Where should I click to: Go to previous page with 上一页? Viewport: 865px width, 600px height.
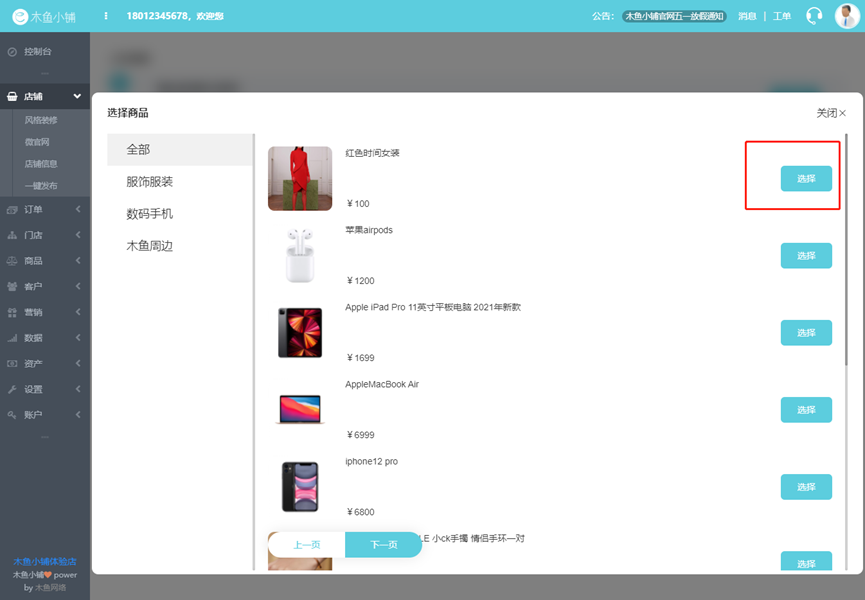tap(307, 545)
